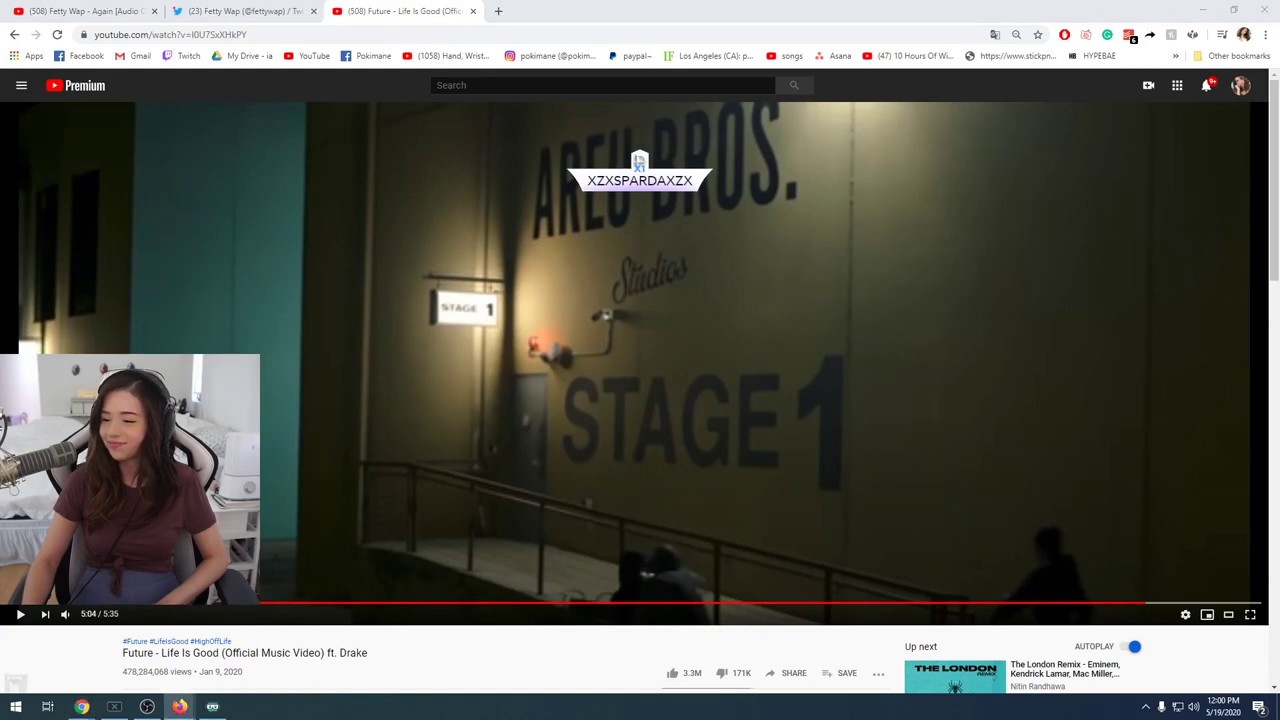Play the paused video
The height and width of the screenshot is (720, 1280).
(x=20, y=614)
